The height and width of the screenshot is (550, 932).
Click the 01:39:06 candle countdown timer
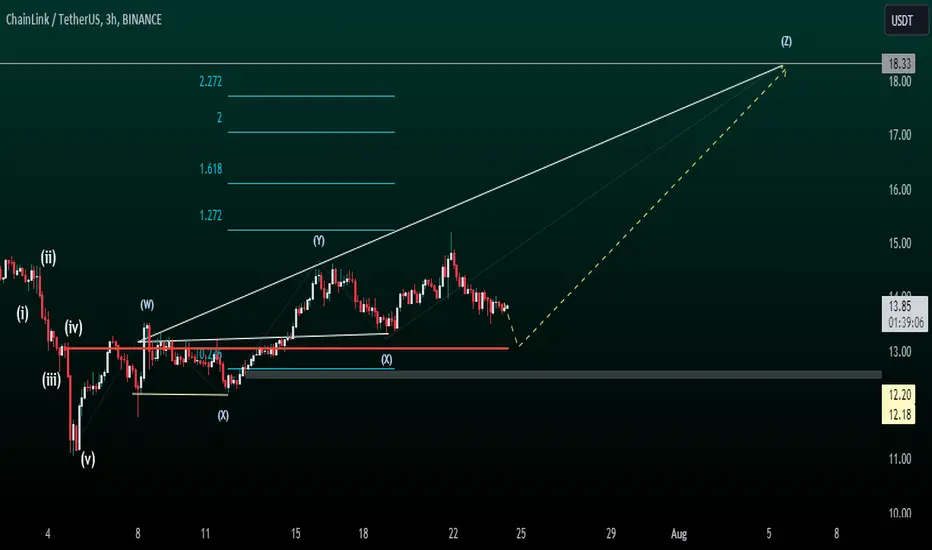click(x=905, y=323)
